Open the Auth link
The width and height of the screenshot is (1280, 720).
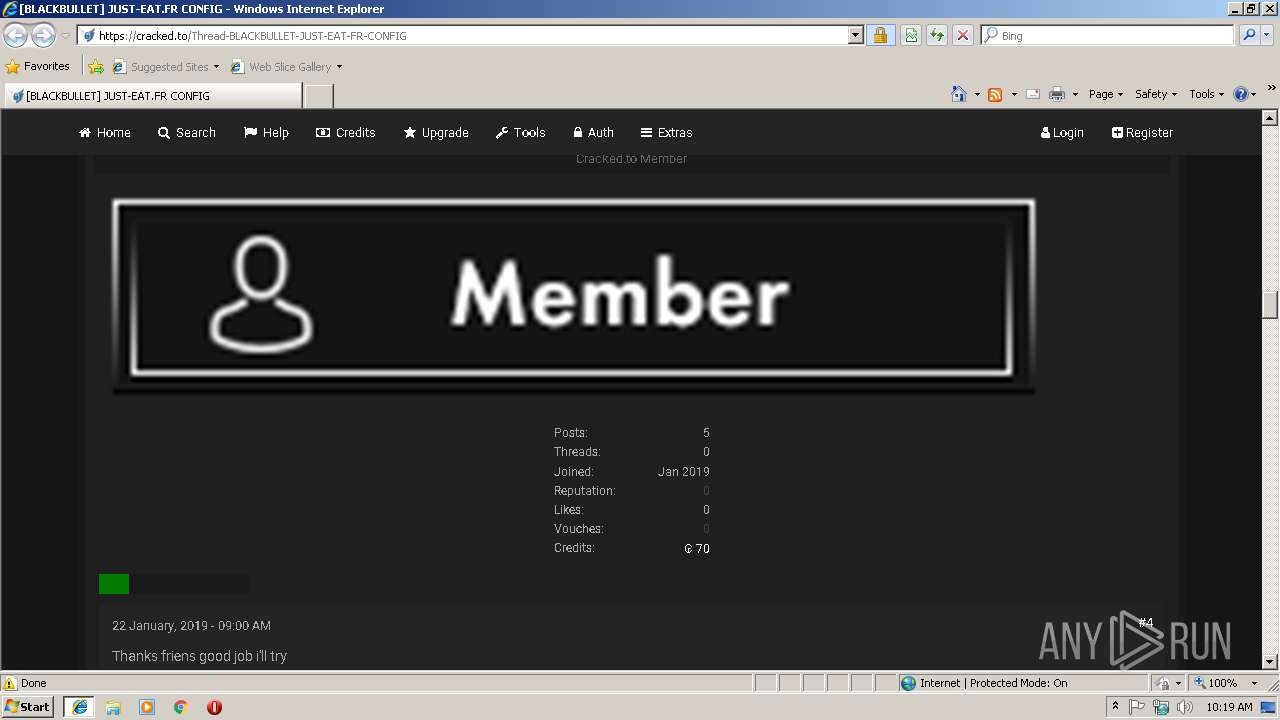(x=593, y=132)
